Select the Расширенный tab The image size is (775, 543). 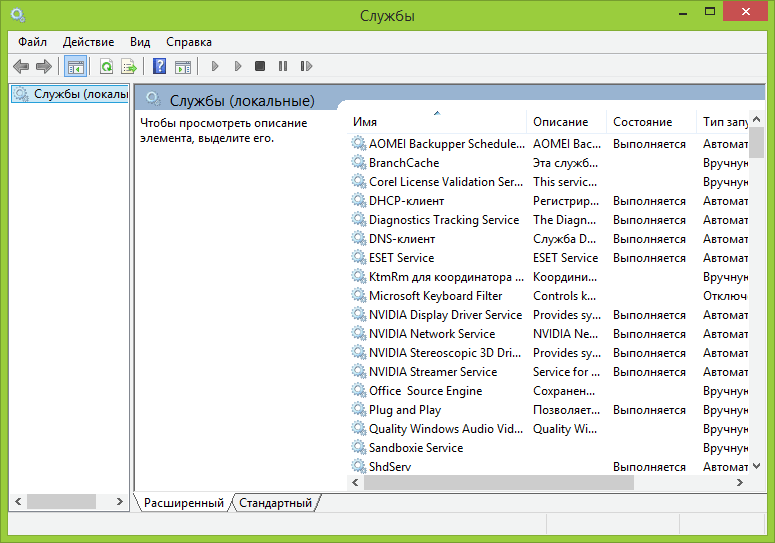(183, 503)
